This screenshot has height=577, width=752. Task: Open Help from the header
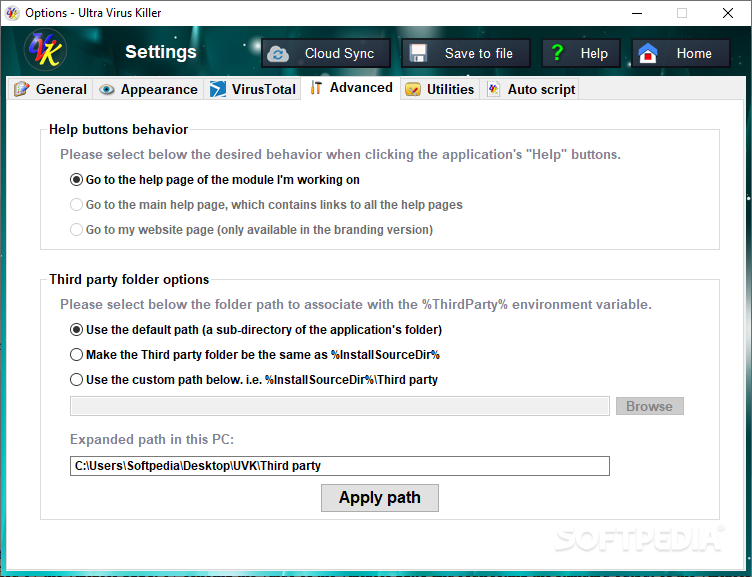coord(581,53)
